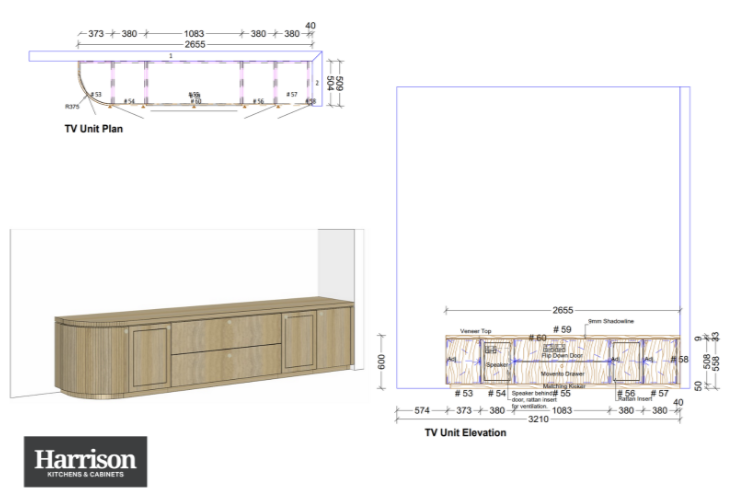The width and height of the screenshot is (734, 496).
Task: Click the 600 height dimension left of the elevation
Action: [382, 362]
